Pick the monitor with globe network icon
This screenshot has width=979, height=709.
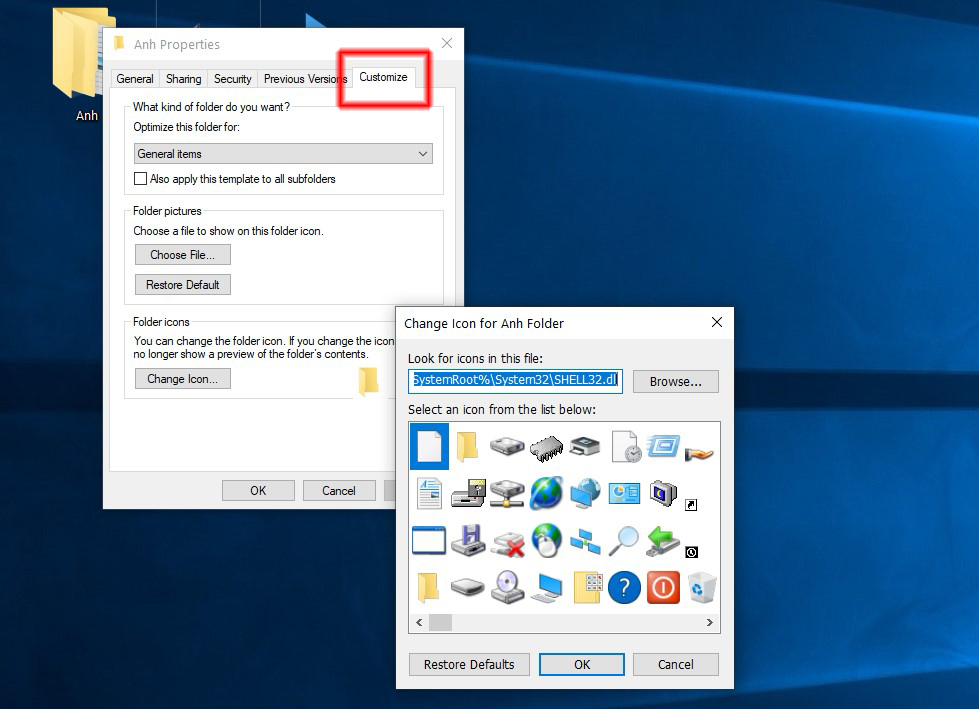point(585,493)
